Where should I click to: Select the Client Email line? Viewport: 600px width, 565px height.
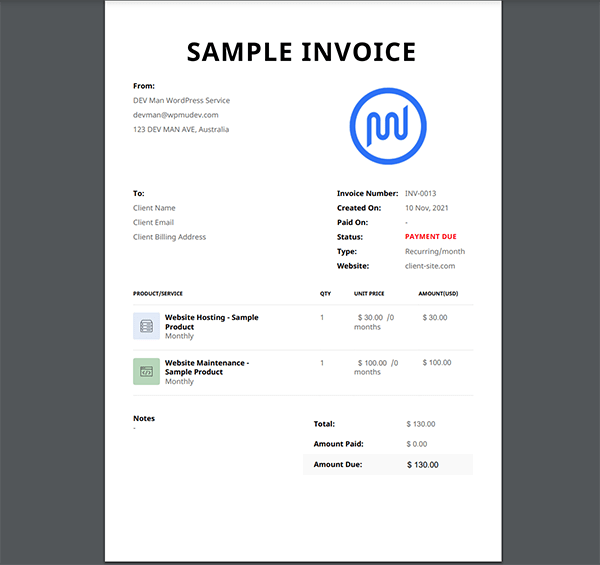point(153,223)
